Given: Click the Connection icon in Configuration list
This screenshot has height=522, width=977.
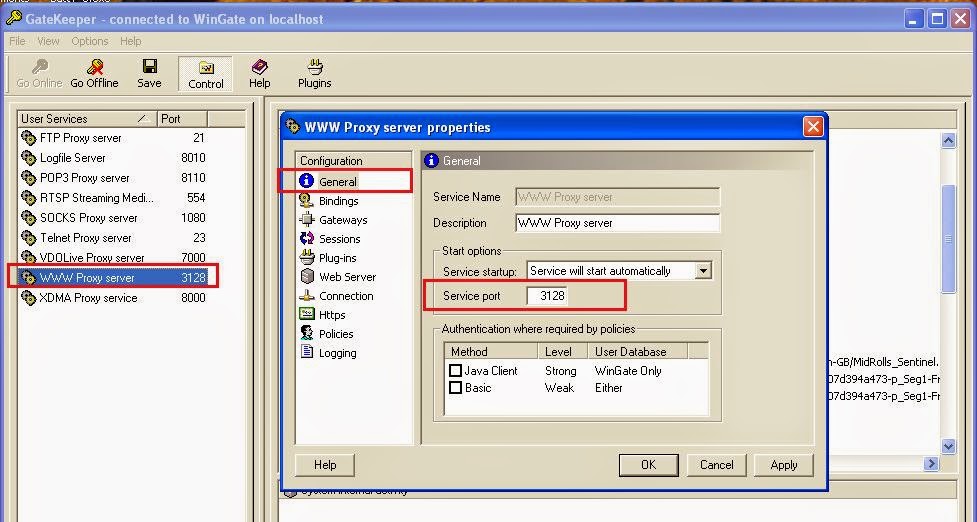Looking at the screenshot, I should (306, 295).
